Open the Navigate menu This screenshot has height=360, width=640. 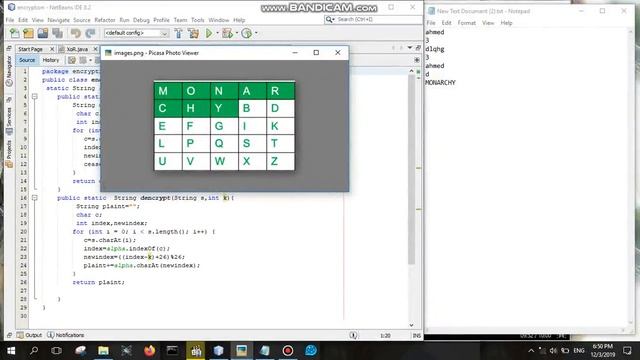point(58,20)
